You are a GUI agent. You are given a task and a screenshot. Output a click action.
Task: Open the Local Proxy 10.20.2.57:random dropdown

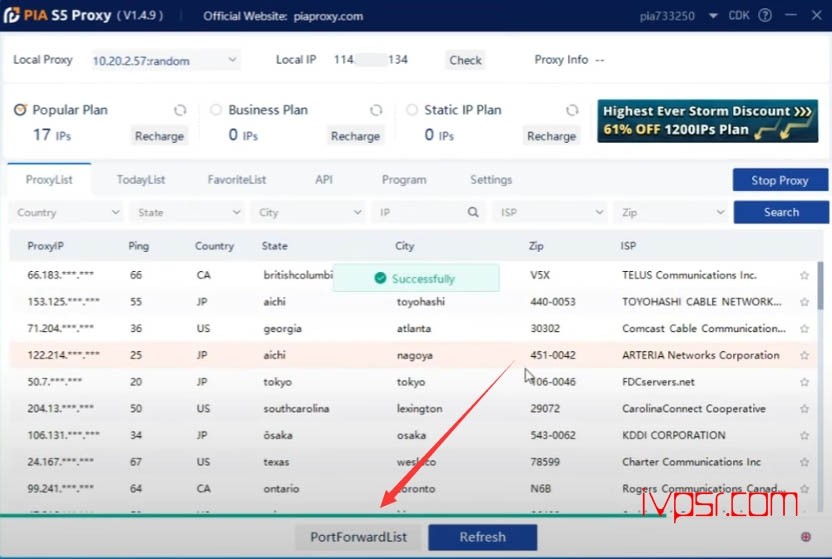[x=165, y=60]
